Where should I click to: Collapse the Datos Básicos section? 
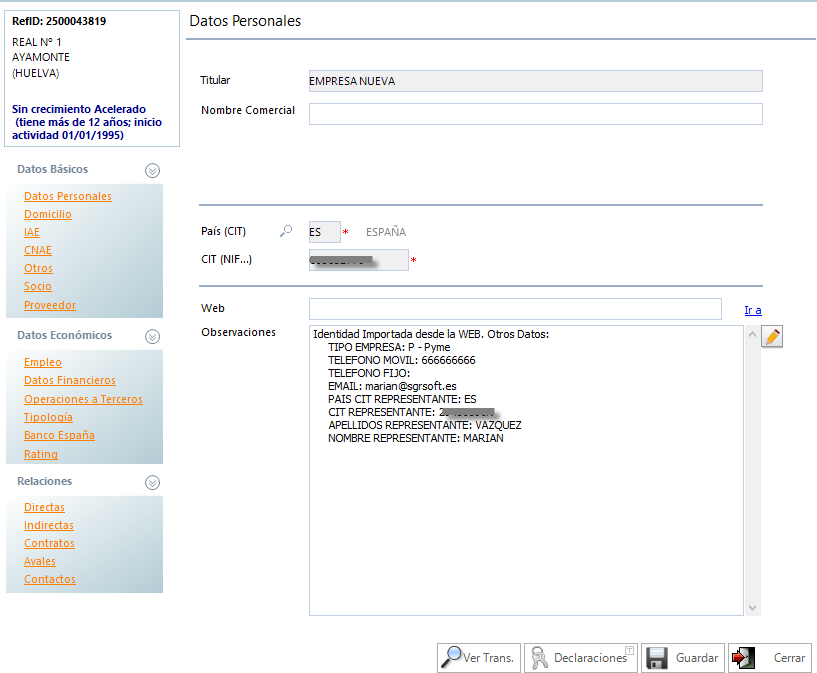pos(152,170)
